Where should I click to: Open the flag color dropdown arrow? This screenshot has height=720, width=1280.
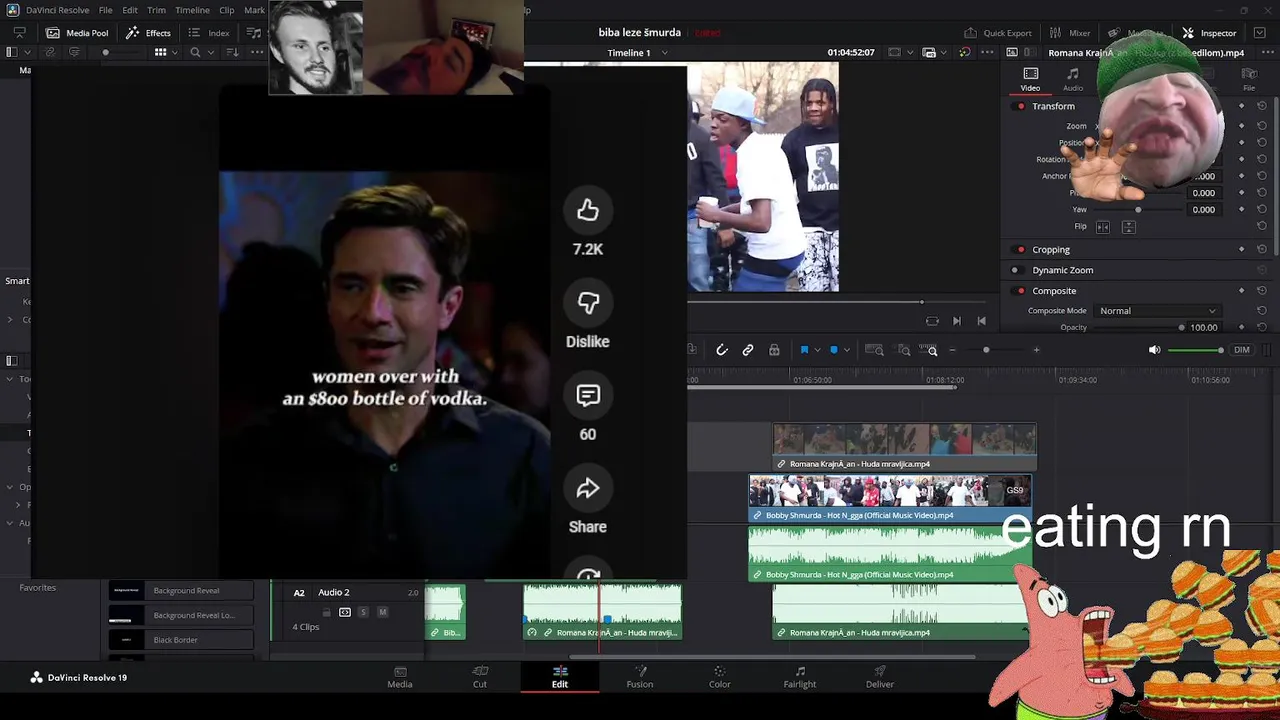(x=817, y=350)
